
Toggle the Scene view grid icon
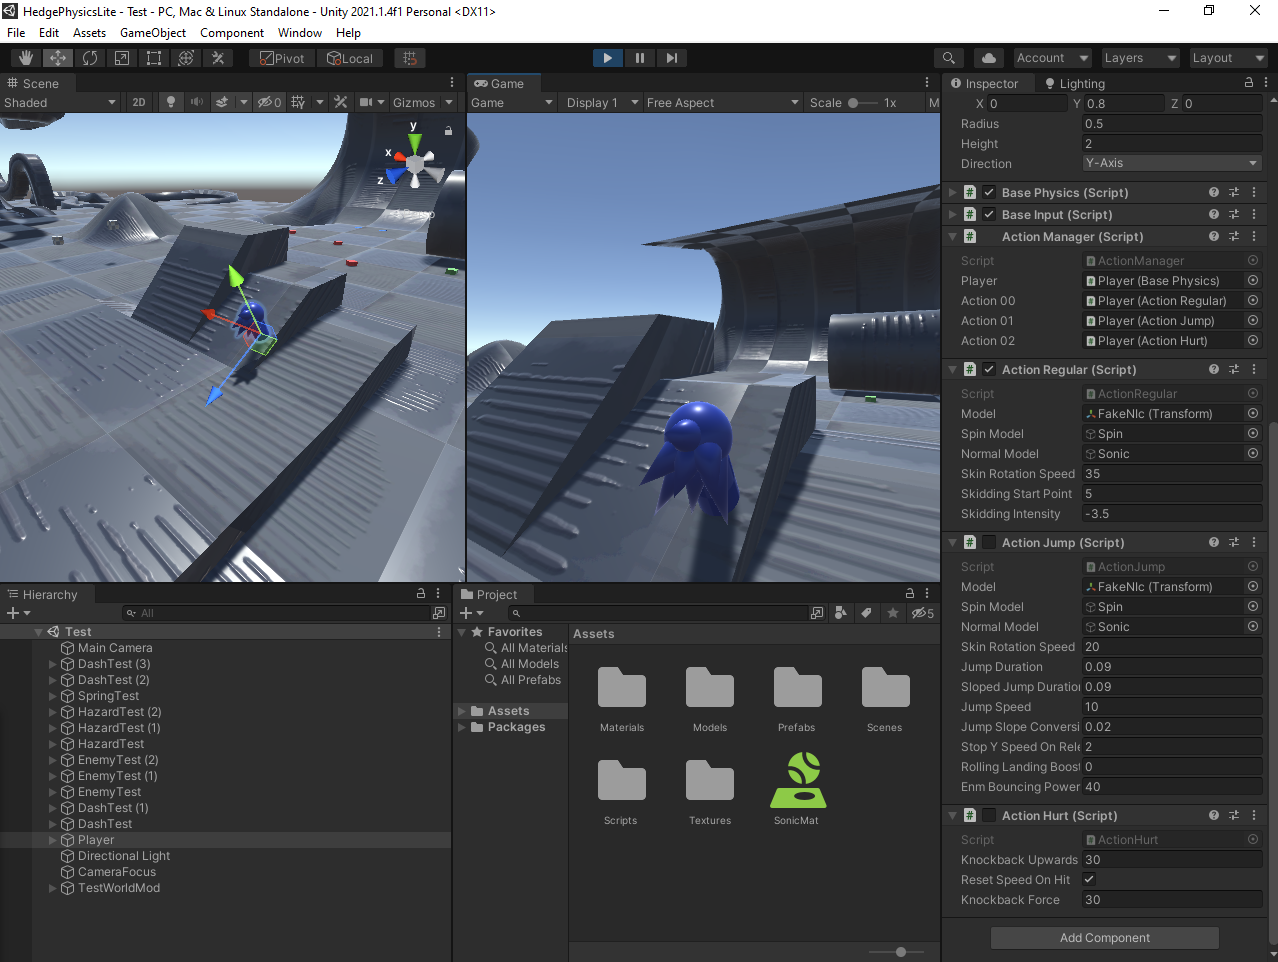298,102
